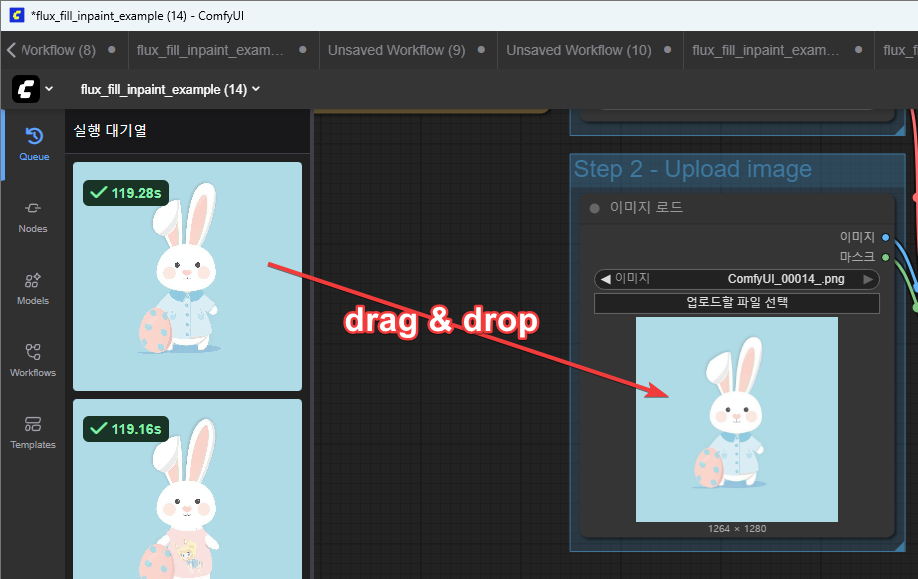
Task: Click the 마스크 output connector dot
Action: pos(886,257)
